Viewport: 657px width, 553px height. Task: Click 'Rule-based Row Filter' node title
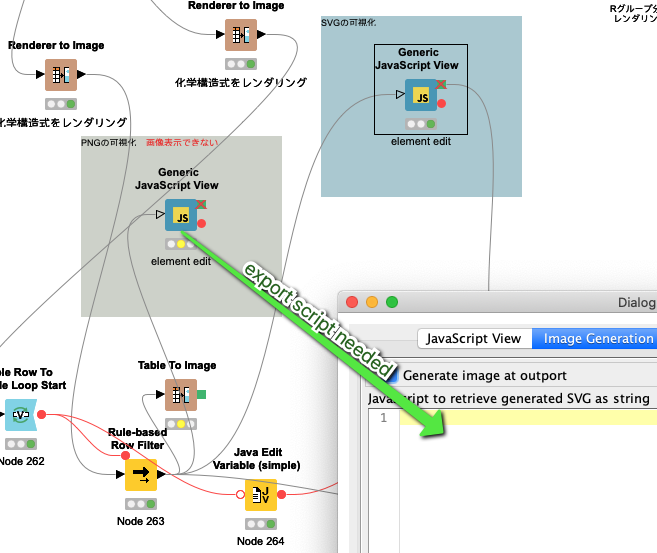tap(137, 439)
